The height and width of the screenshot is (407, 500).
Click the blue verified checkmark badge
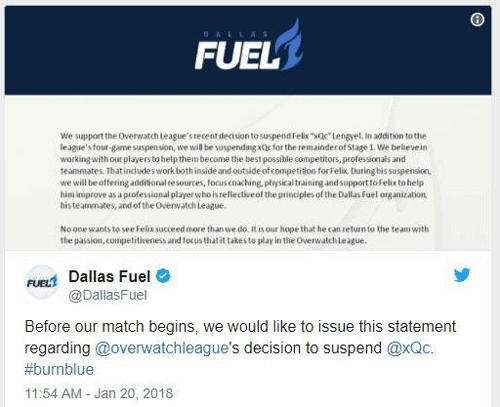pos(163,276)
